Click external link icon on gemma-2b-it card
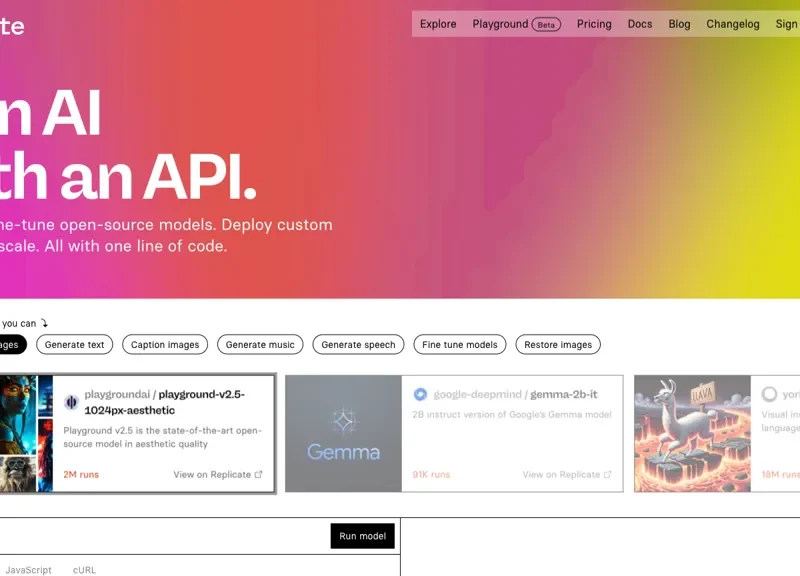 tap(608, 475)
